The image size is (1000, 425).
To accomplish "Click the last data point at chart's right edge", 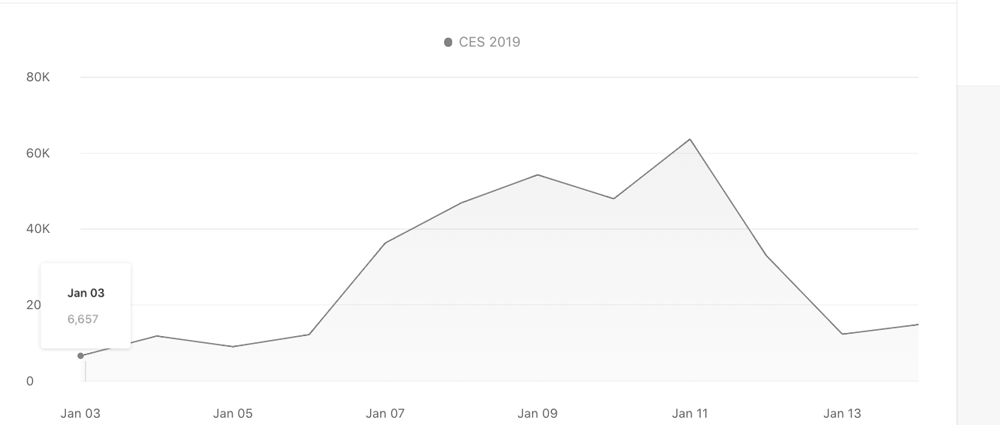I will [x=918, y=325].
